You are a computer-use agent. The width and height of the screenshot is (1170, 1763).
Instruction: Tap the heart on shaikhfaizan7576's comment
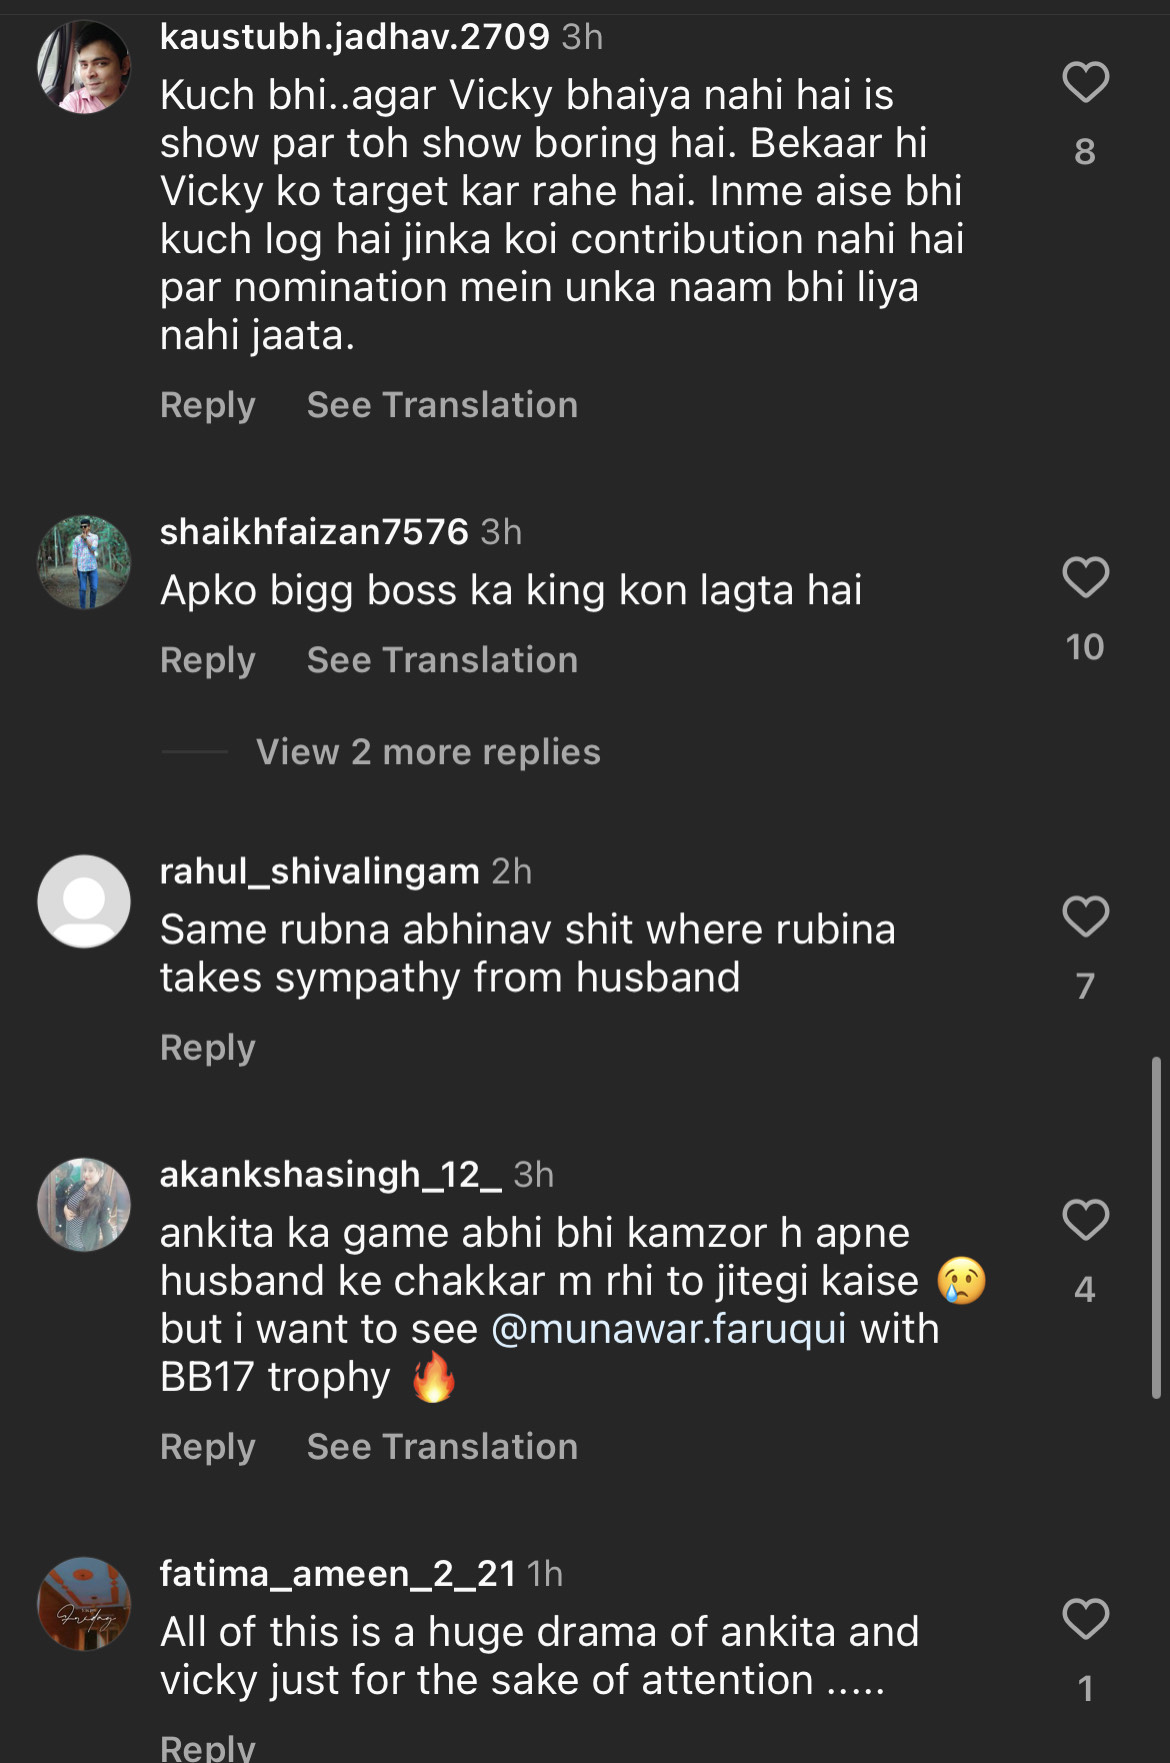[x=1085, y=578]
